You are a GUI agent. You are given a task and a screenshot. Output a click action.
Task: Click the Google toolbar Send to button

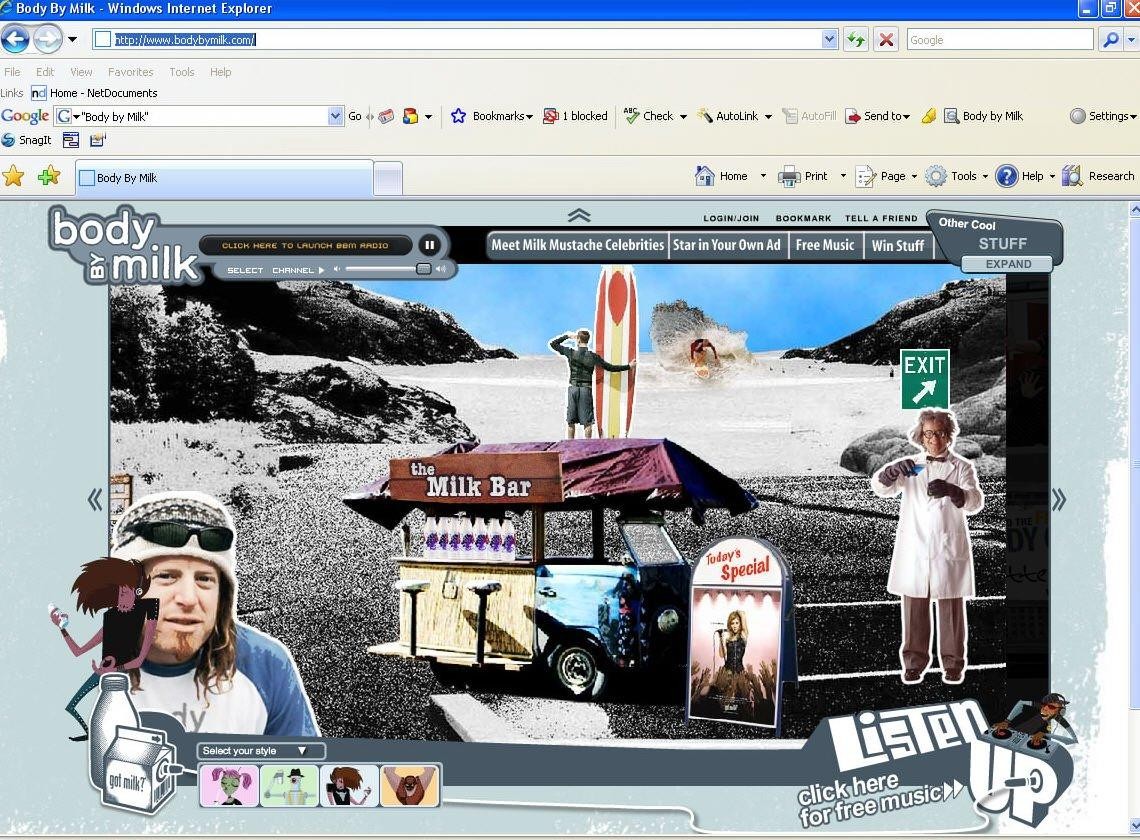tap(877, 116)
